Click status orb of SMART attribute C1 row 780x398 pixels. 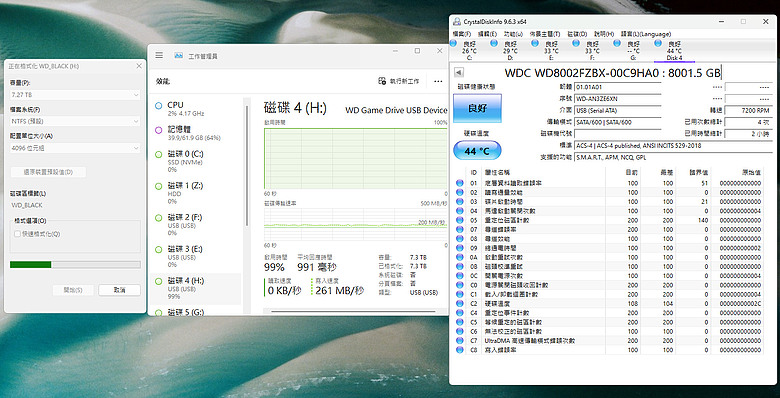click(x=460, y=294)
